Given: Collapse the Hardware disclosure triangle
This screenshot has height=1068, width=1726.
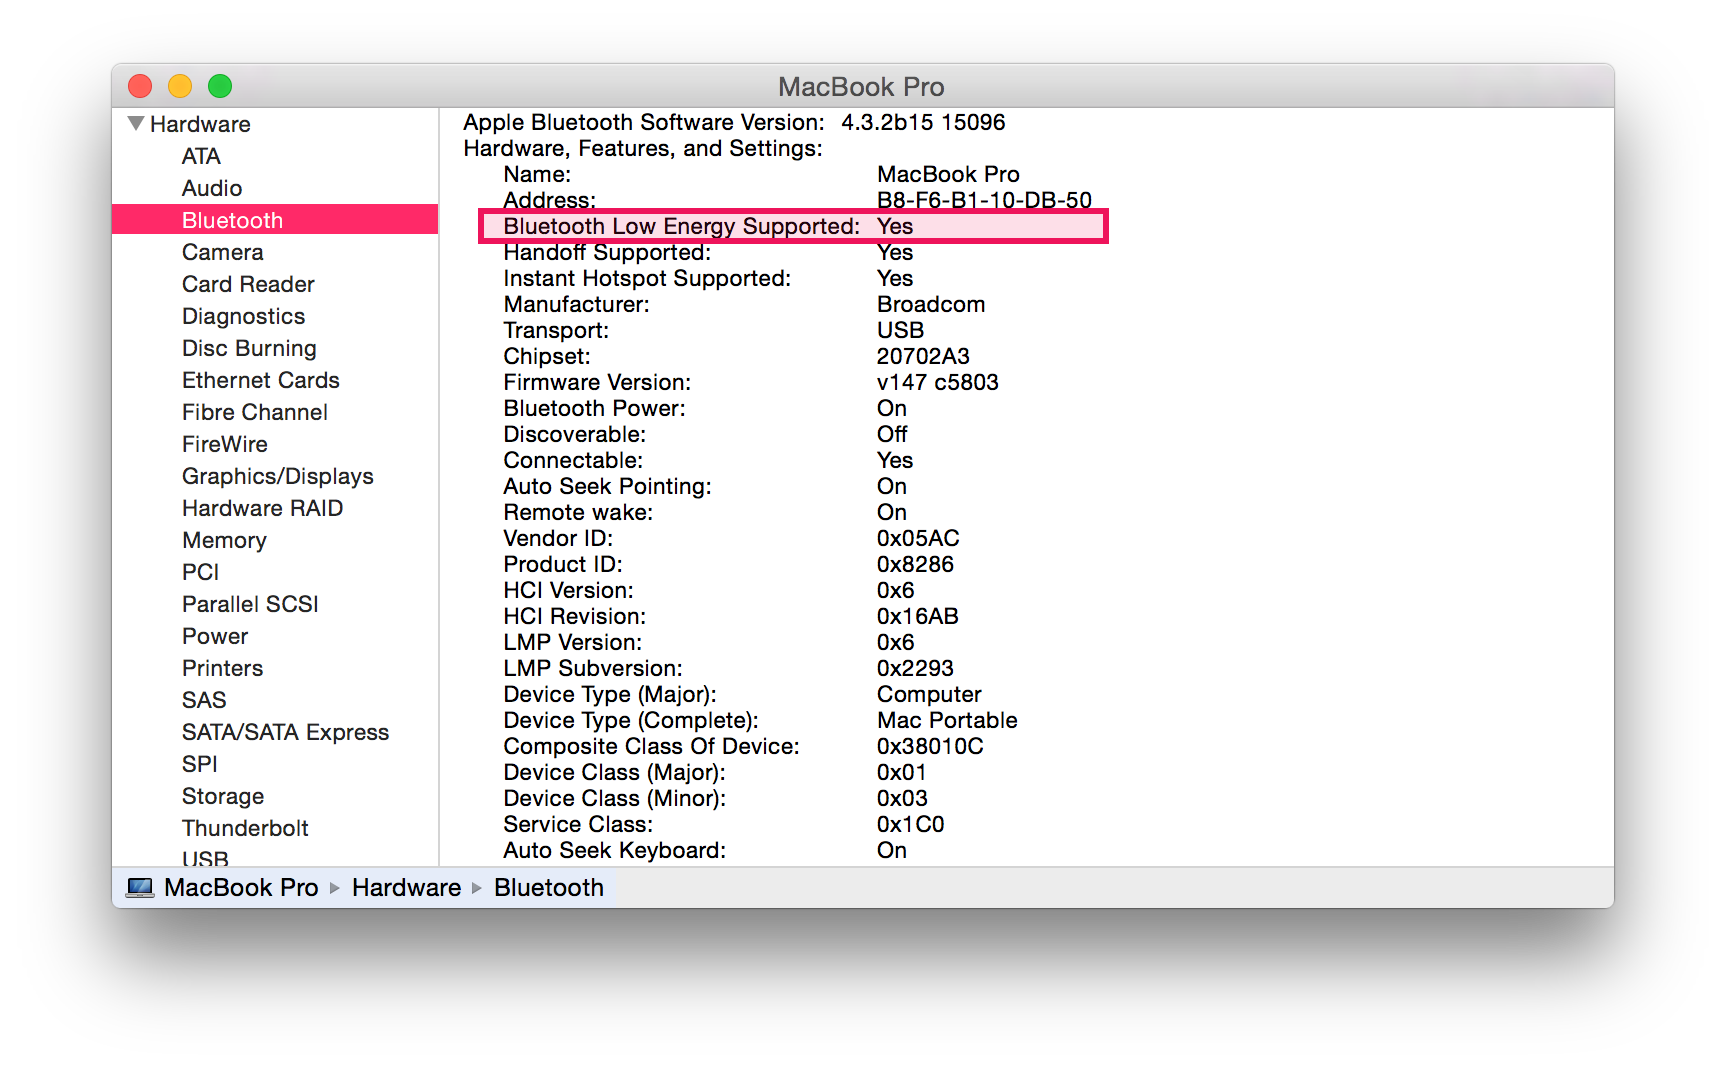Looking at the screenshot, I should pos(136,124).
